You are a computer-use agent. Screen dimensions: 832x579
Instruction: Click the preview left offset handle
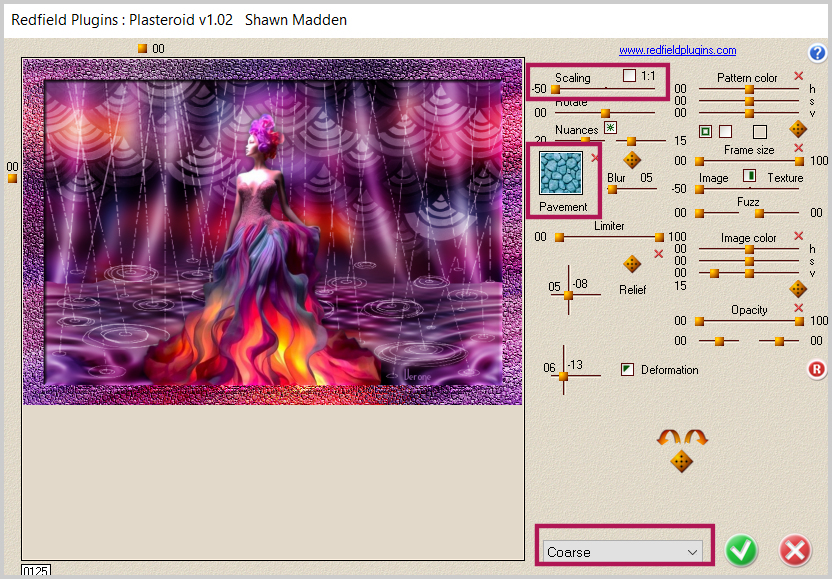click(12, 178)
